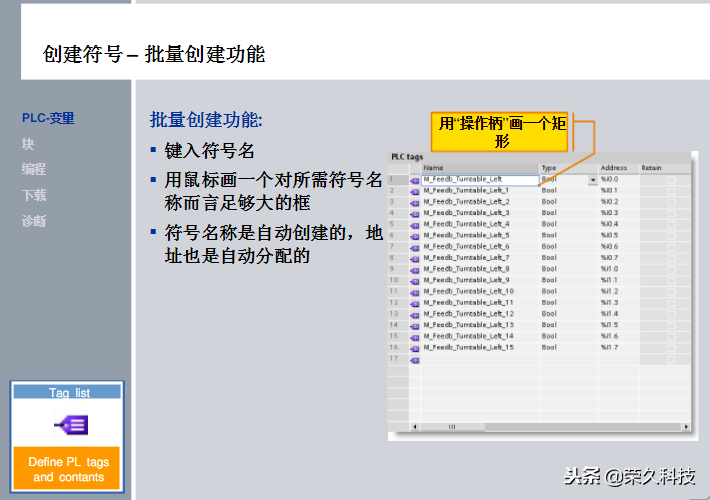This screenshot has height=500, width=710.
Task: Select the PLC-变量 sidebar item
Action: coord(48,118)
